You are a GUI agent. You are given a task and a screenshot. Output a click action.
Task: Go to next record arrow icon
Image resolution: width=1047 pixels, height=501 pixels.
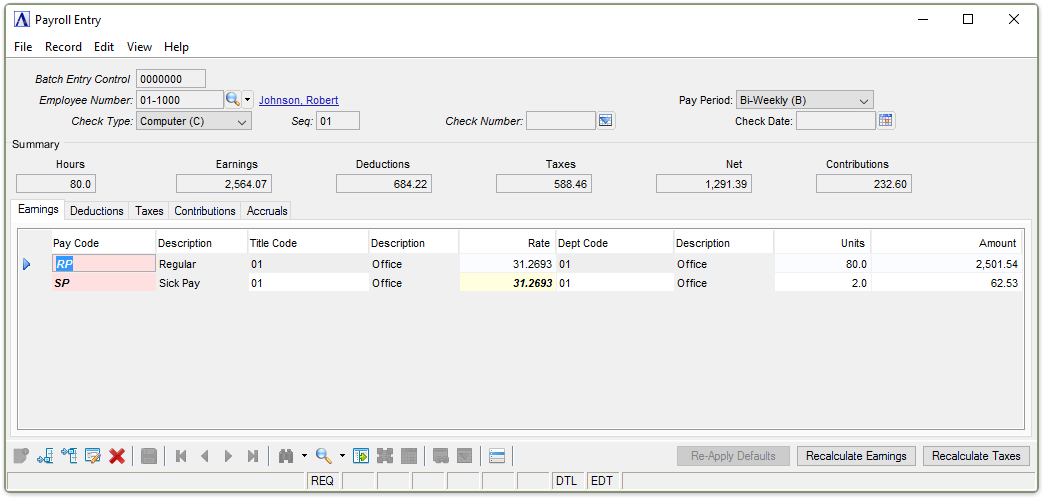coord(228,456)
